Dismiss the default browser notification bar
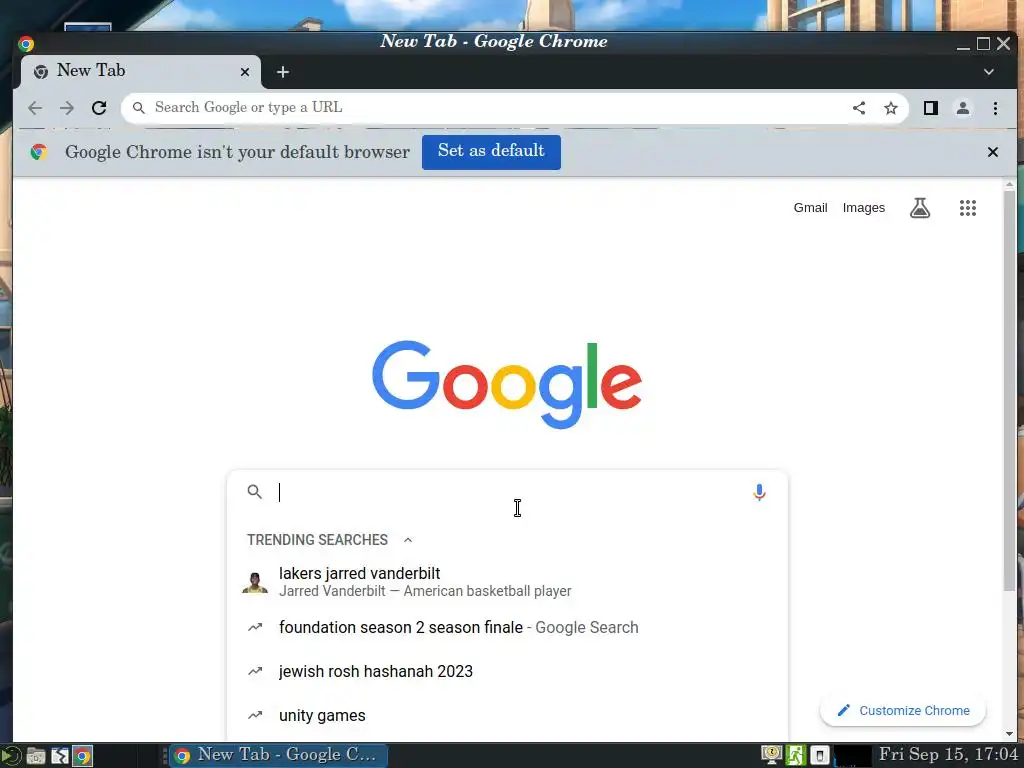The image size is (1024, 768). click(x=993, y=152)
